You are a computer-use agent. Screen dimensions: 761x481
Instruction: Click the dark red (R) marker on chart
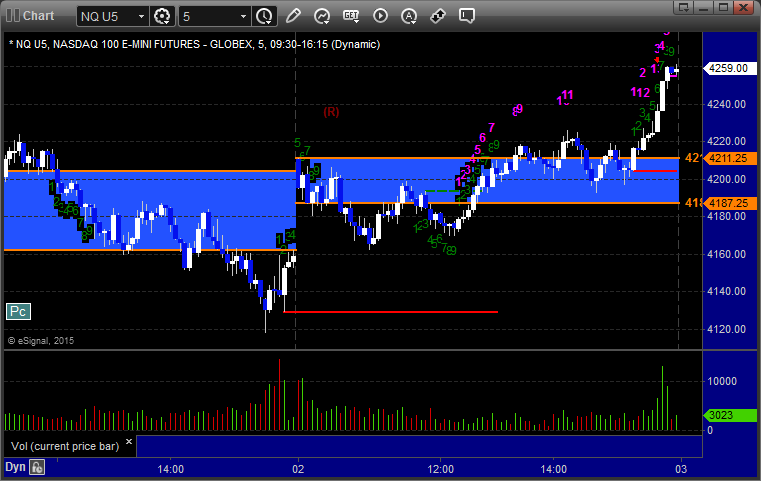click(331, 112)
